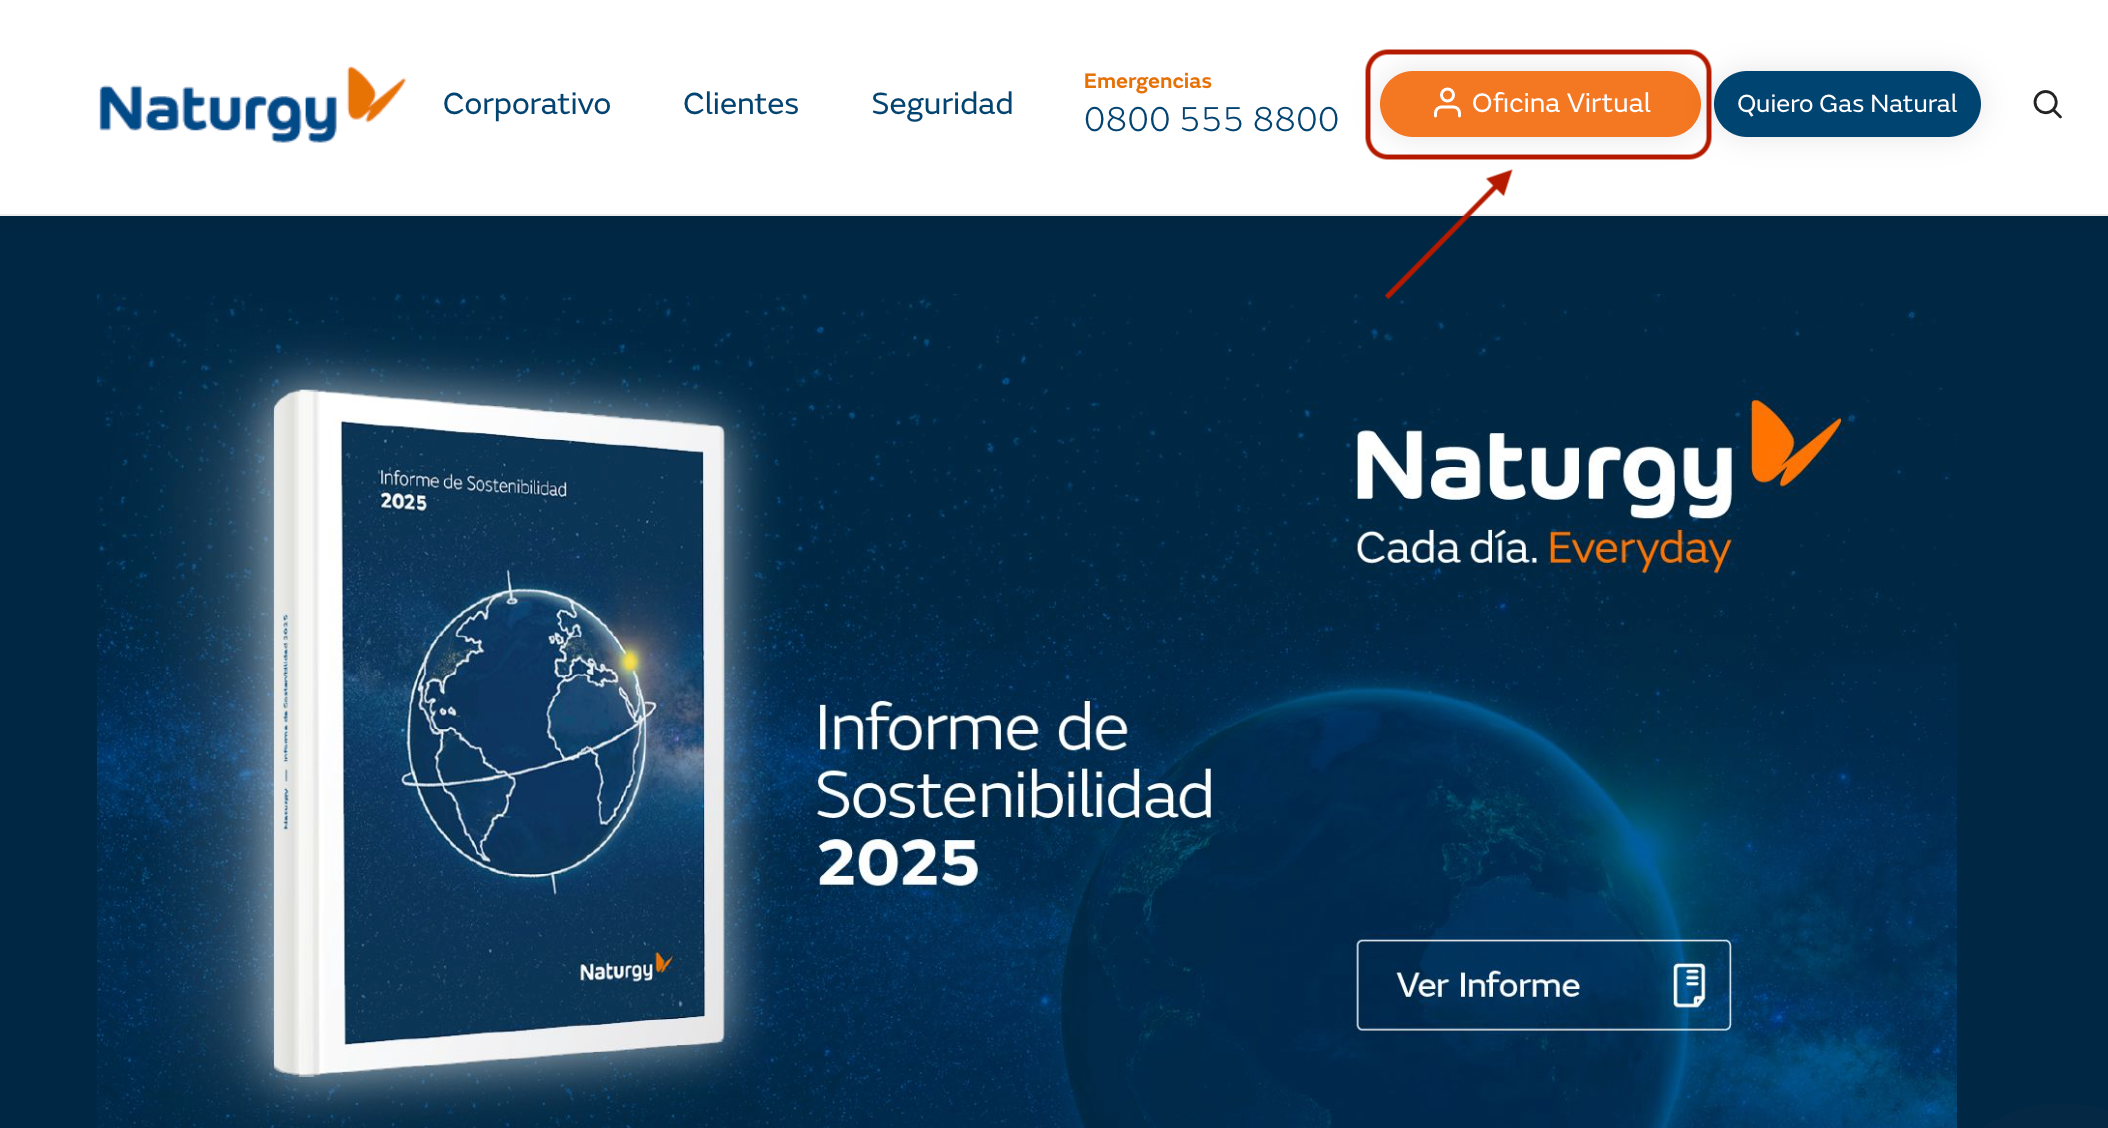Open the Seguridad menu
Screen dimensions: 2108x1128
coord(942,104)
